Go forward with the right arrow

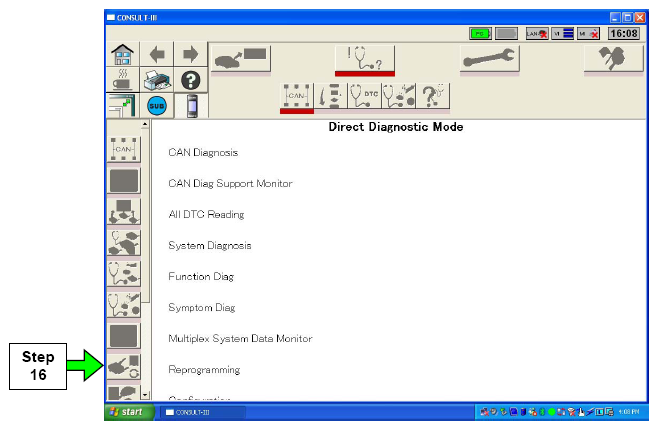click(x=190, y=54)
